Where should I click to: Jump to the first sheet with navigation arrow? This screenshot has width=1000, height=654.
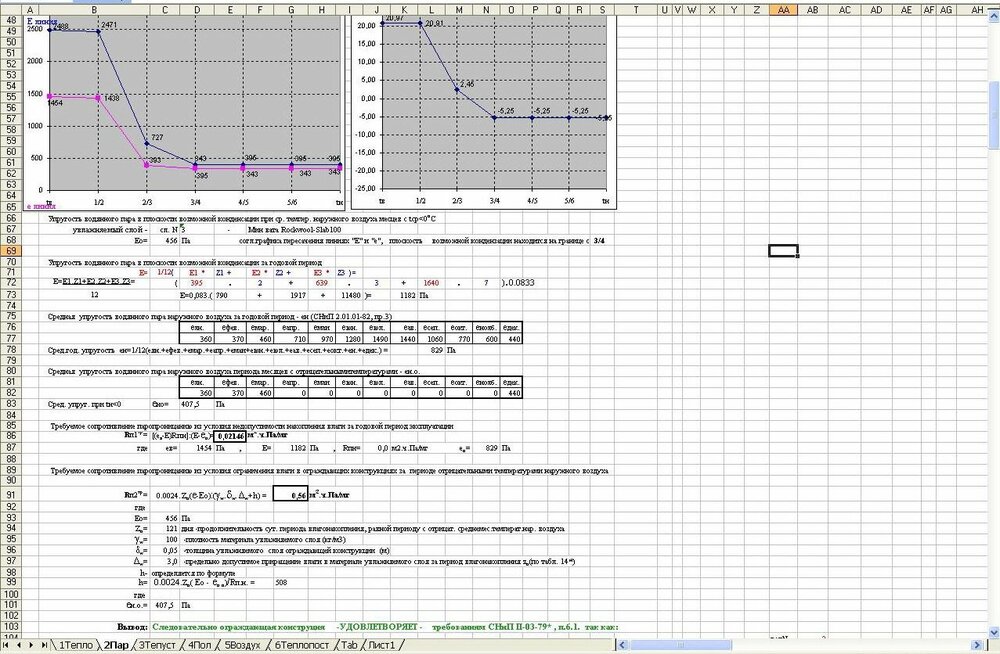tap(7, 645)
